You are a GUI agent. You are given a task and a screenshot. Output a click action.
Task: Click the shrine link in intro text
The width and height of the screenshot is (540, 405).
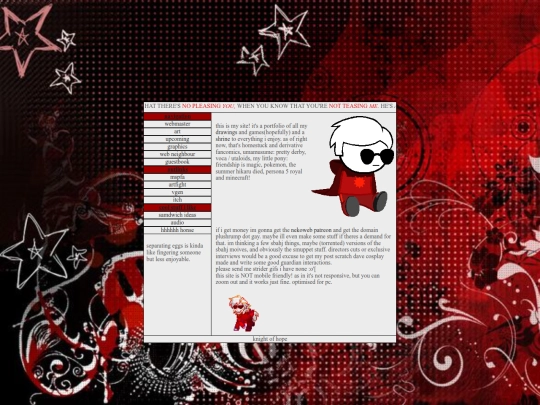point(222,139)
